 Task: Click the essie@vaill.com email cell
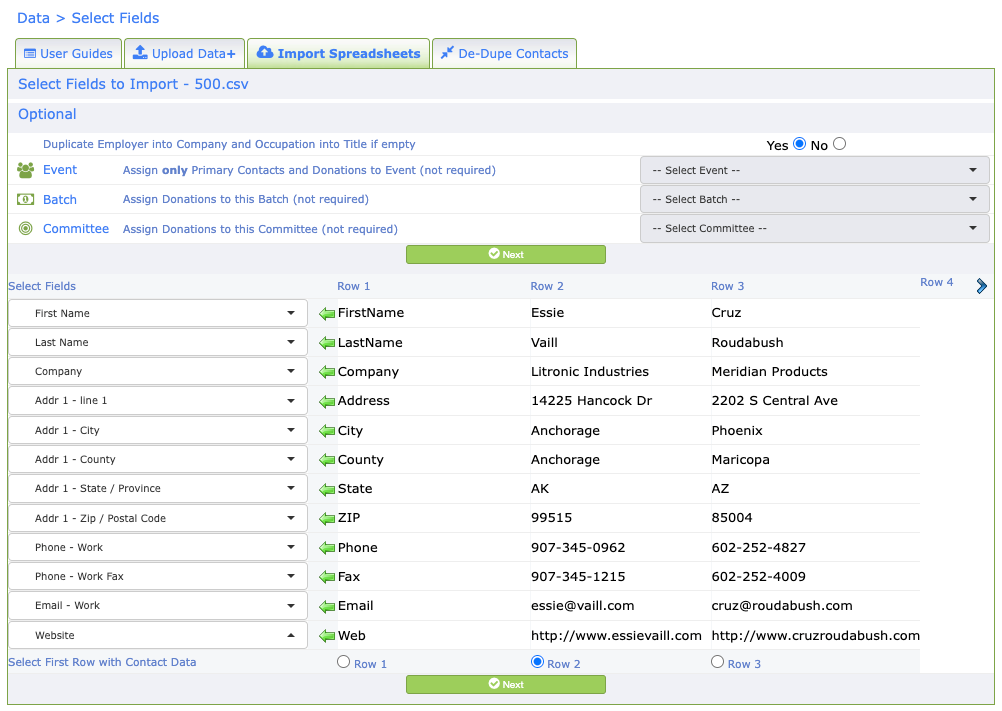pos(583,606)
